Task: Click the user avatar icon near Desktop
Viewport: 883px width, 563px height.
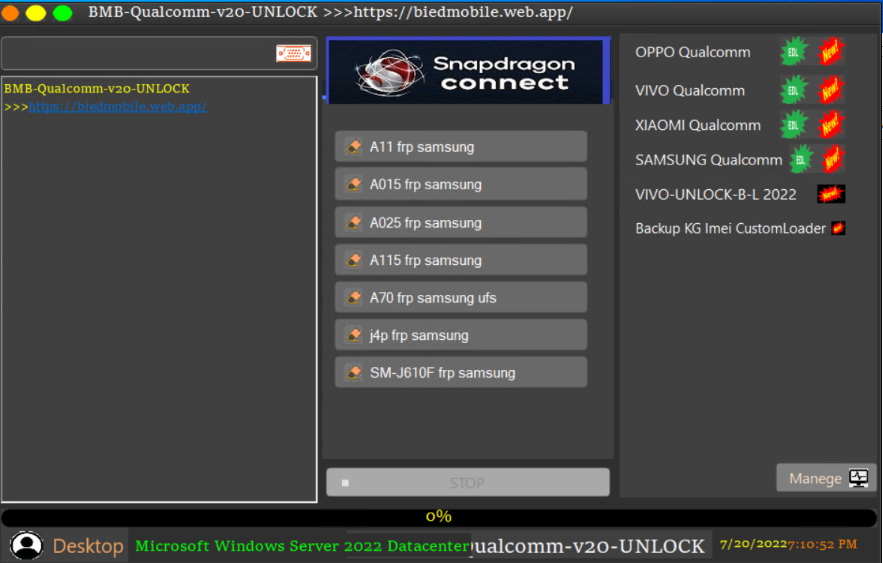Action: click(26, 545)
